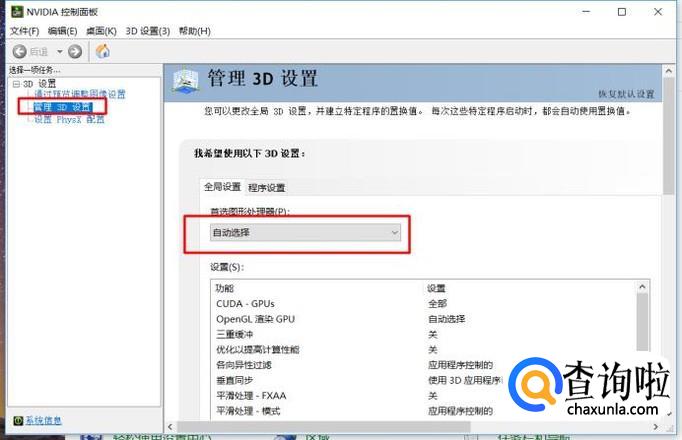Click the main panel vertical scroll-up arrow
The image size is (682, 440).
click(669, 71)
